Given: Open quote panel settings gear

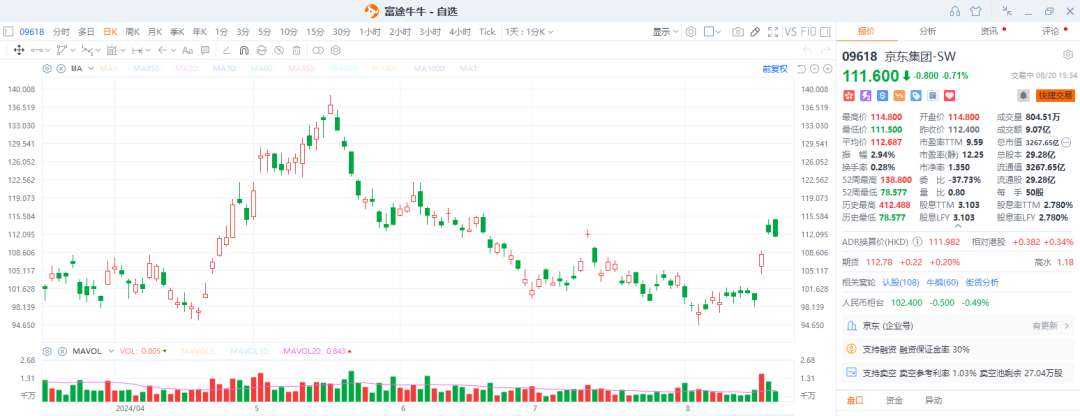Looking at the screenshot, I should point(1068,55).
